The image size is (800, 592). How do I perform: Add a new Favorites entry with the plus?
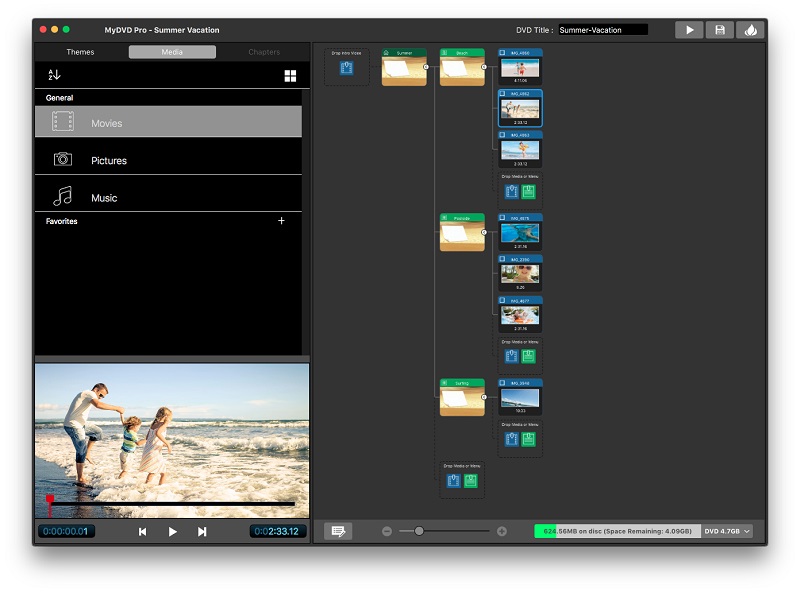pos(282,220)
